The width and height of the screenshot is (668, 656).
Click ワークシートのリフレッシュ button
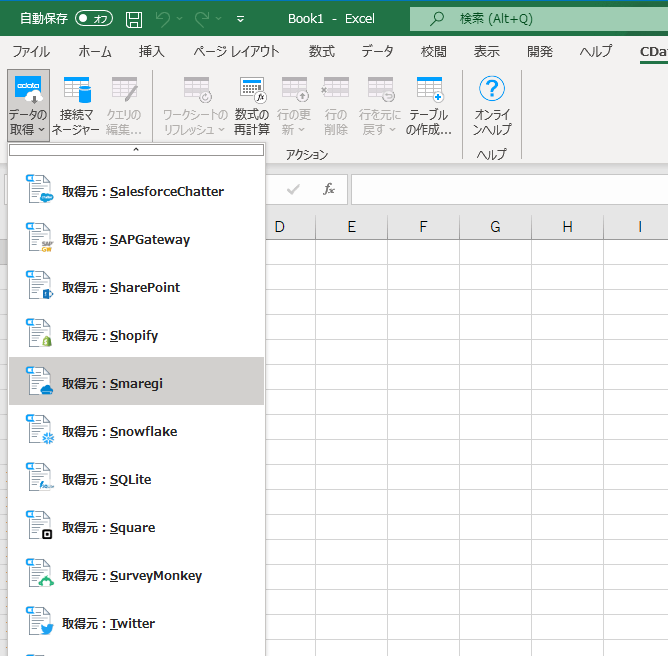[195, 105]
